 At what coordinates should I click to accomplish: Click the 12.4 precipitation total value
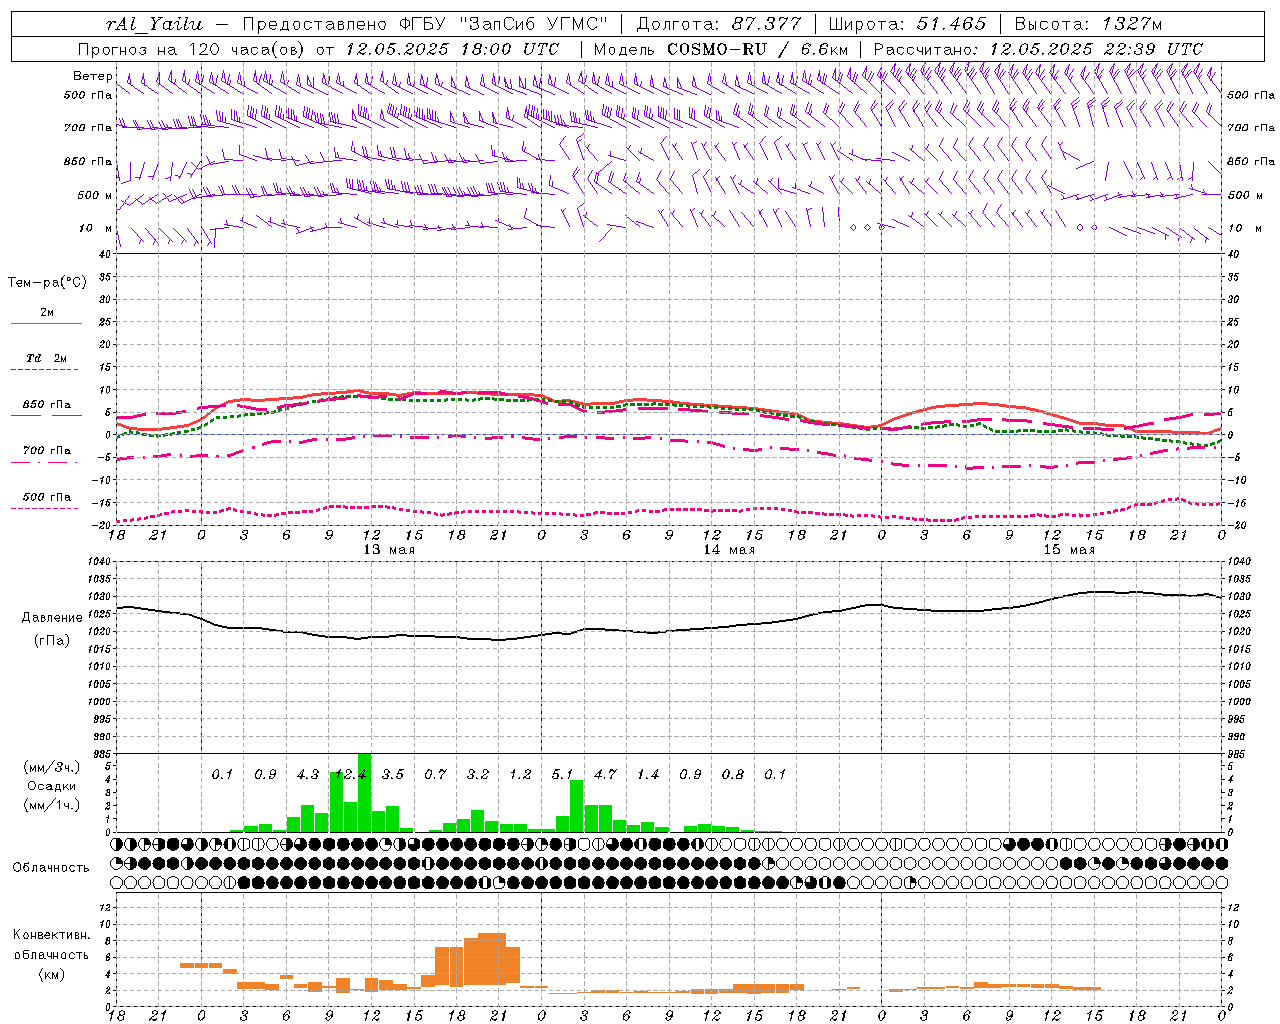[x=350, y=774]
